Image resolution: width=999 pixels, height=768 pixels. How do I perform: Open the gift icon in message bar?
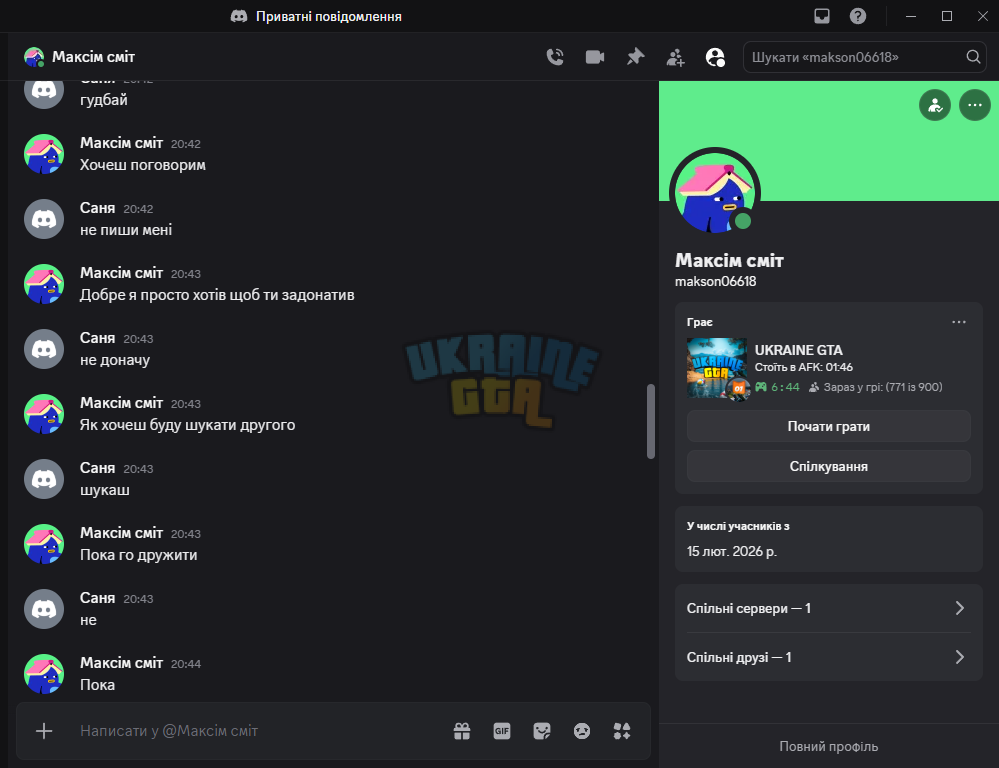[462, 731]
